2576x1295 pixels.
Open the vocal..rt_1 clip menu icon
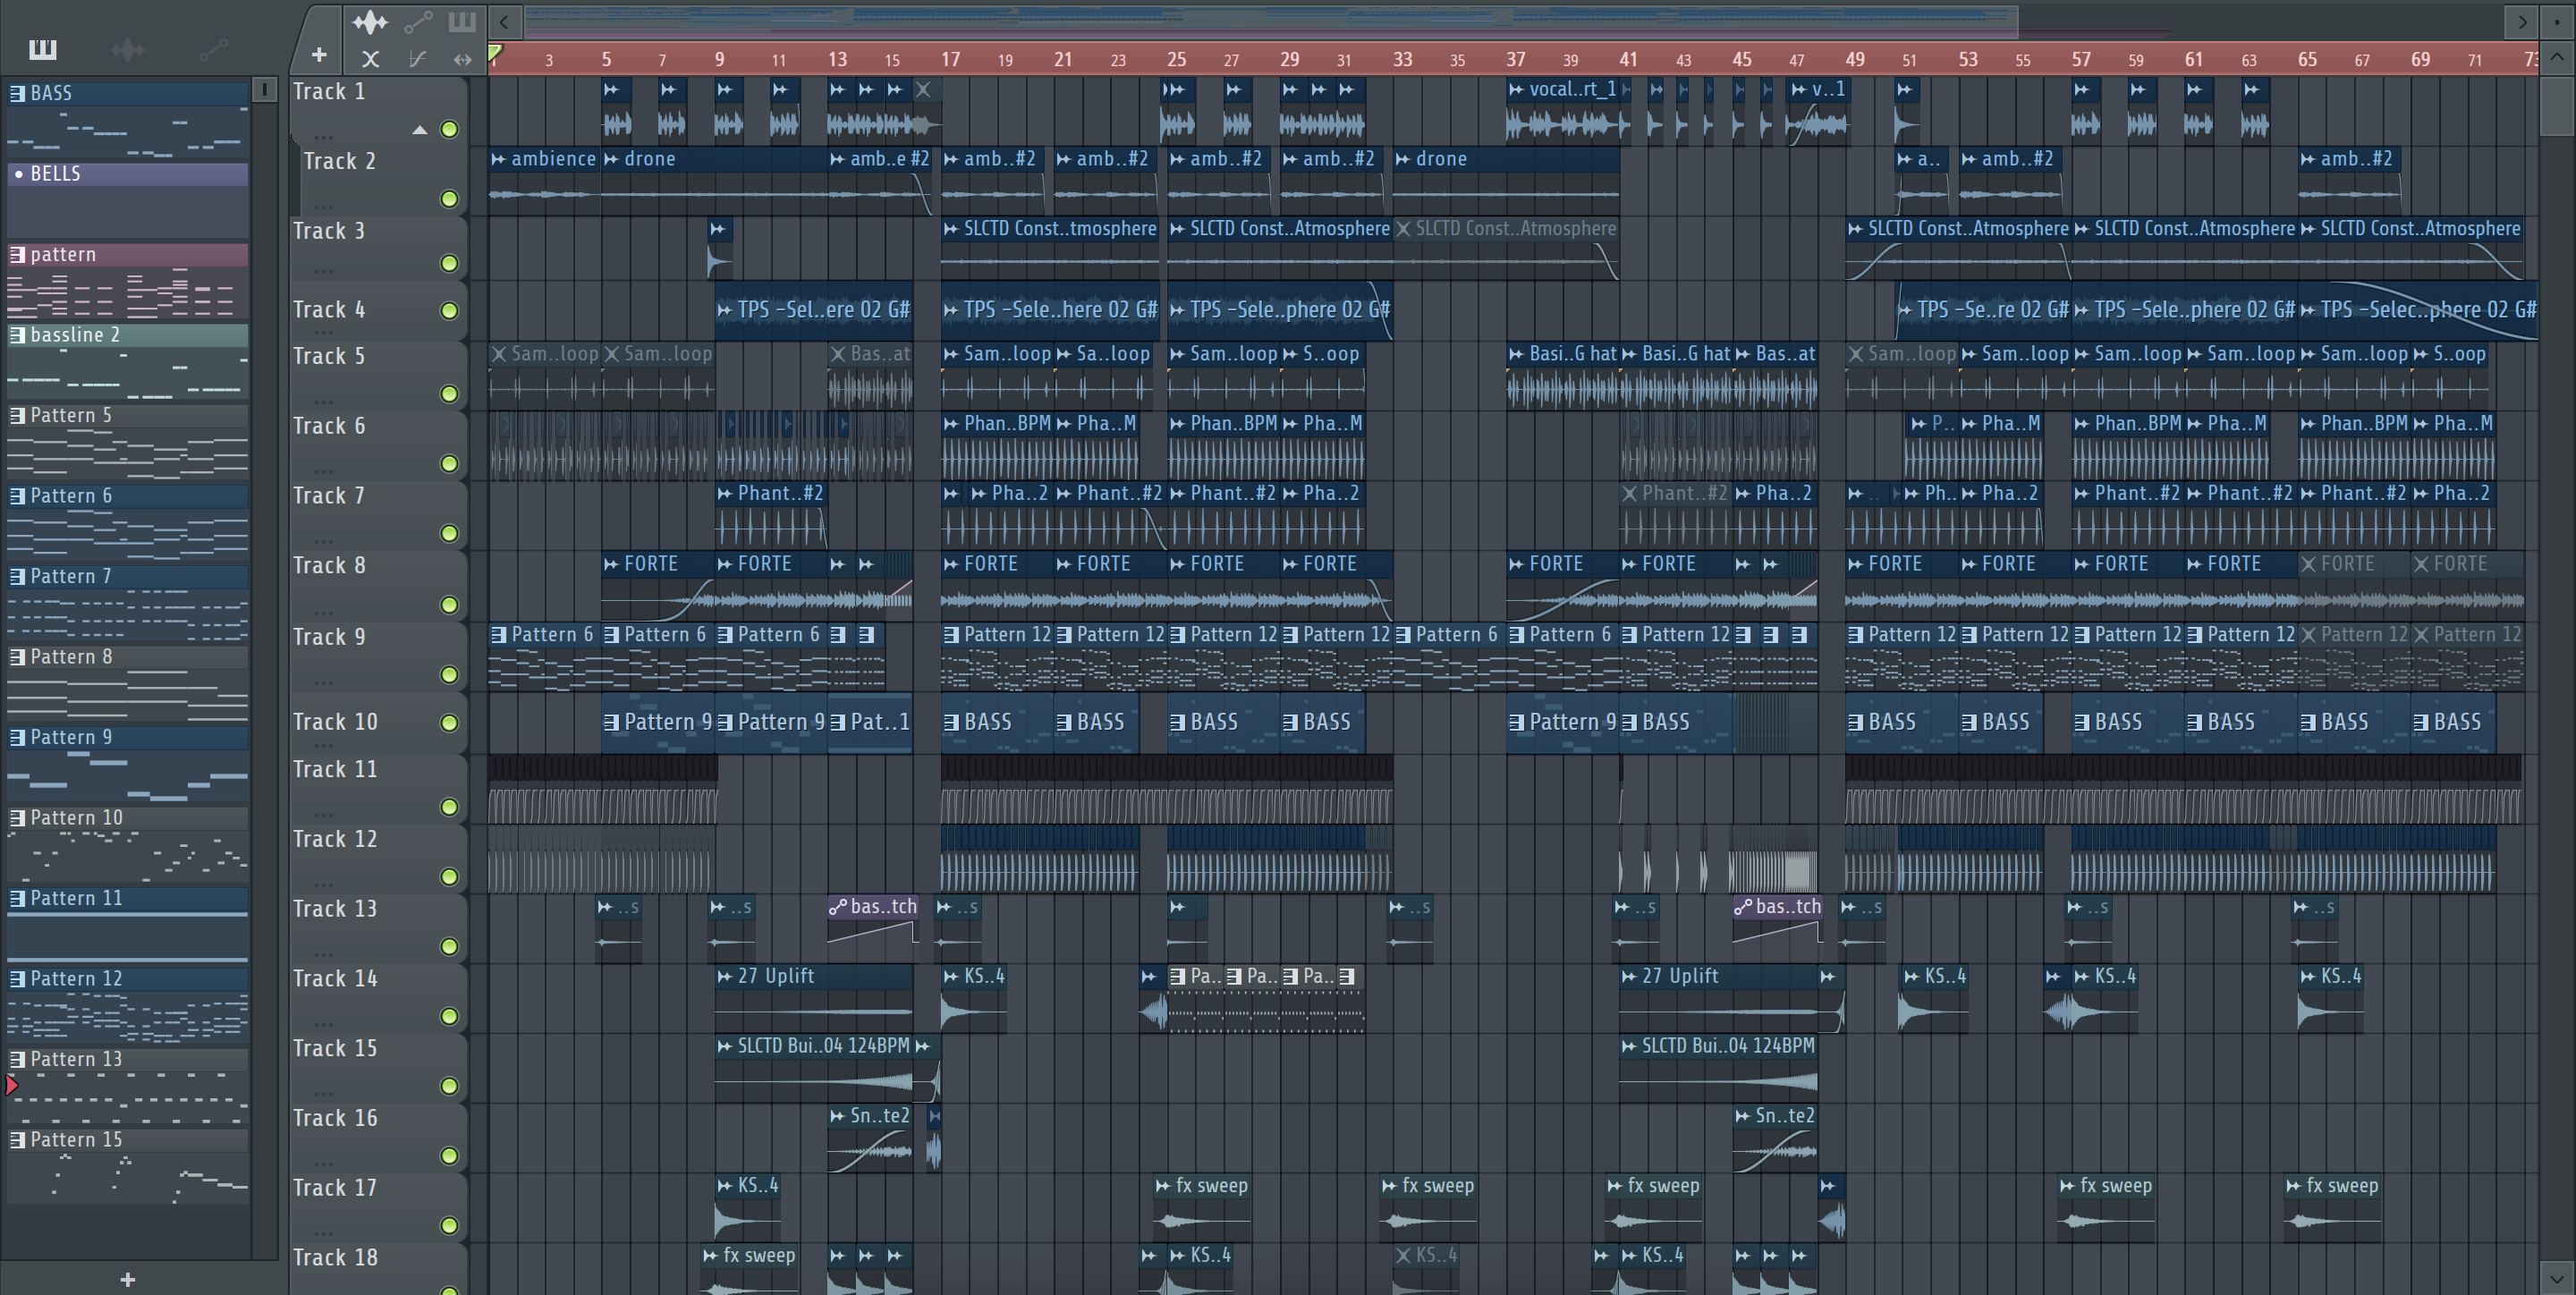click(1516, 89)
